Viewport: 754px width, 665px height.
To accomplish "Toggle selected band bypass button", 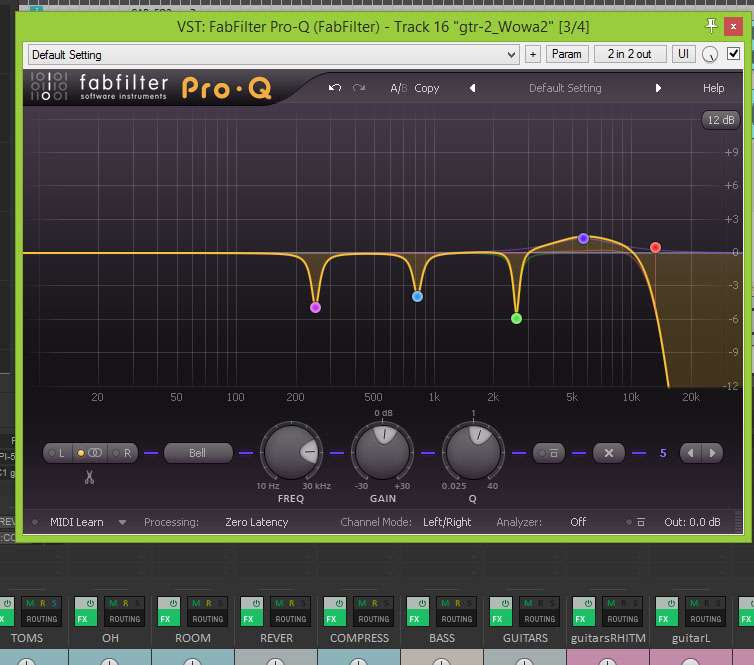I will [548, 453].
